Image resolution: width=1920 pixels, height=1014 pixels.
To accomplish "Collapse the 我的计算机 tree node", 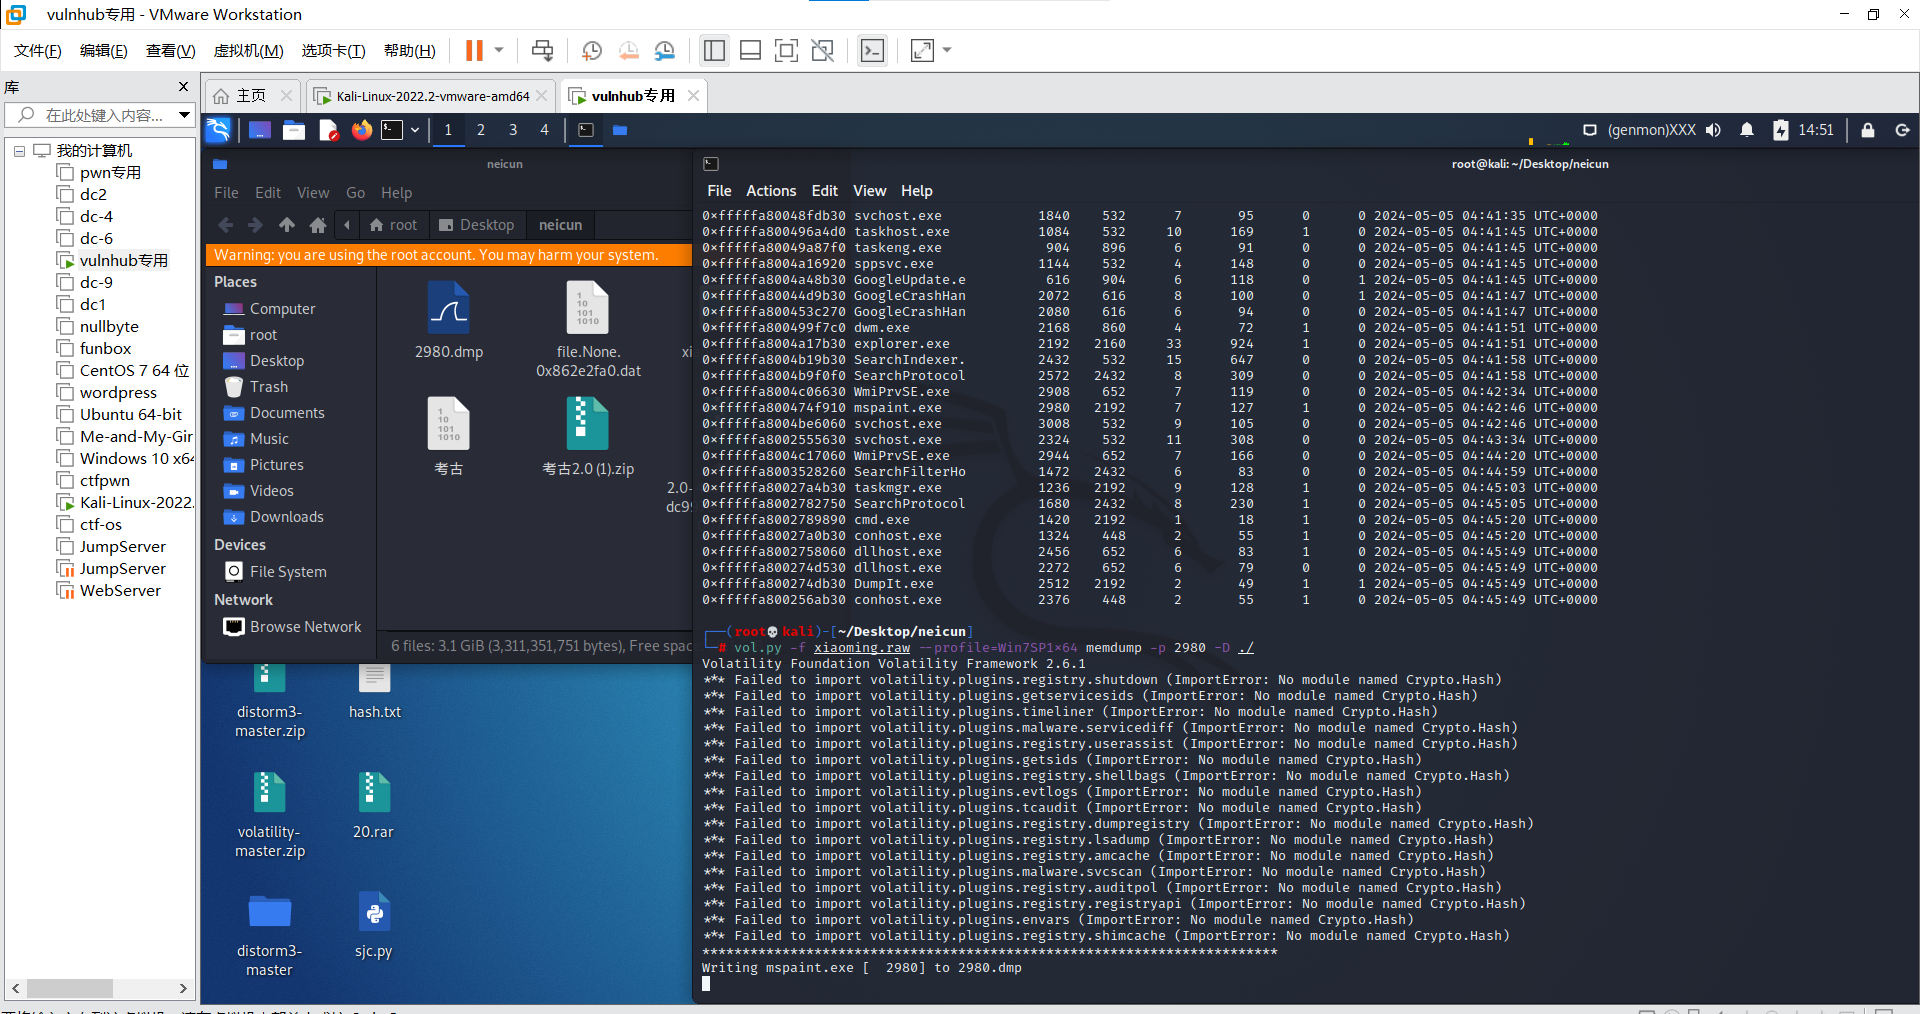I will pos(19,151).
